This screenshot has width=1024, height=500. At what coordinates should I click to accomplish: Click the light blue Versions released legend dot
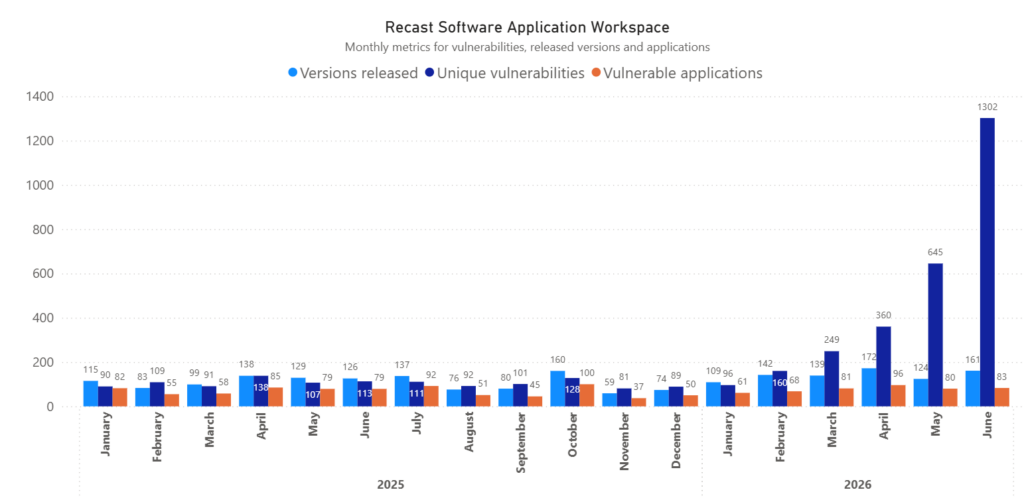click(x=293, y=73)
